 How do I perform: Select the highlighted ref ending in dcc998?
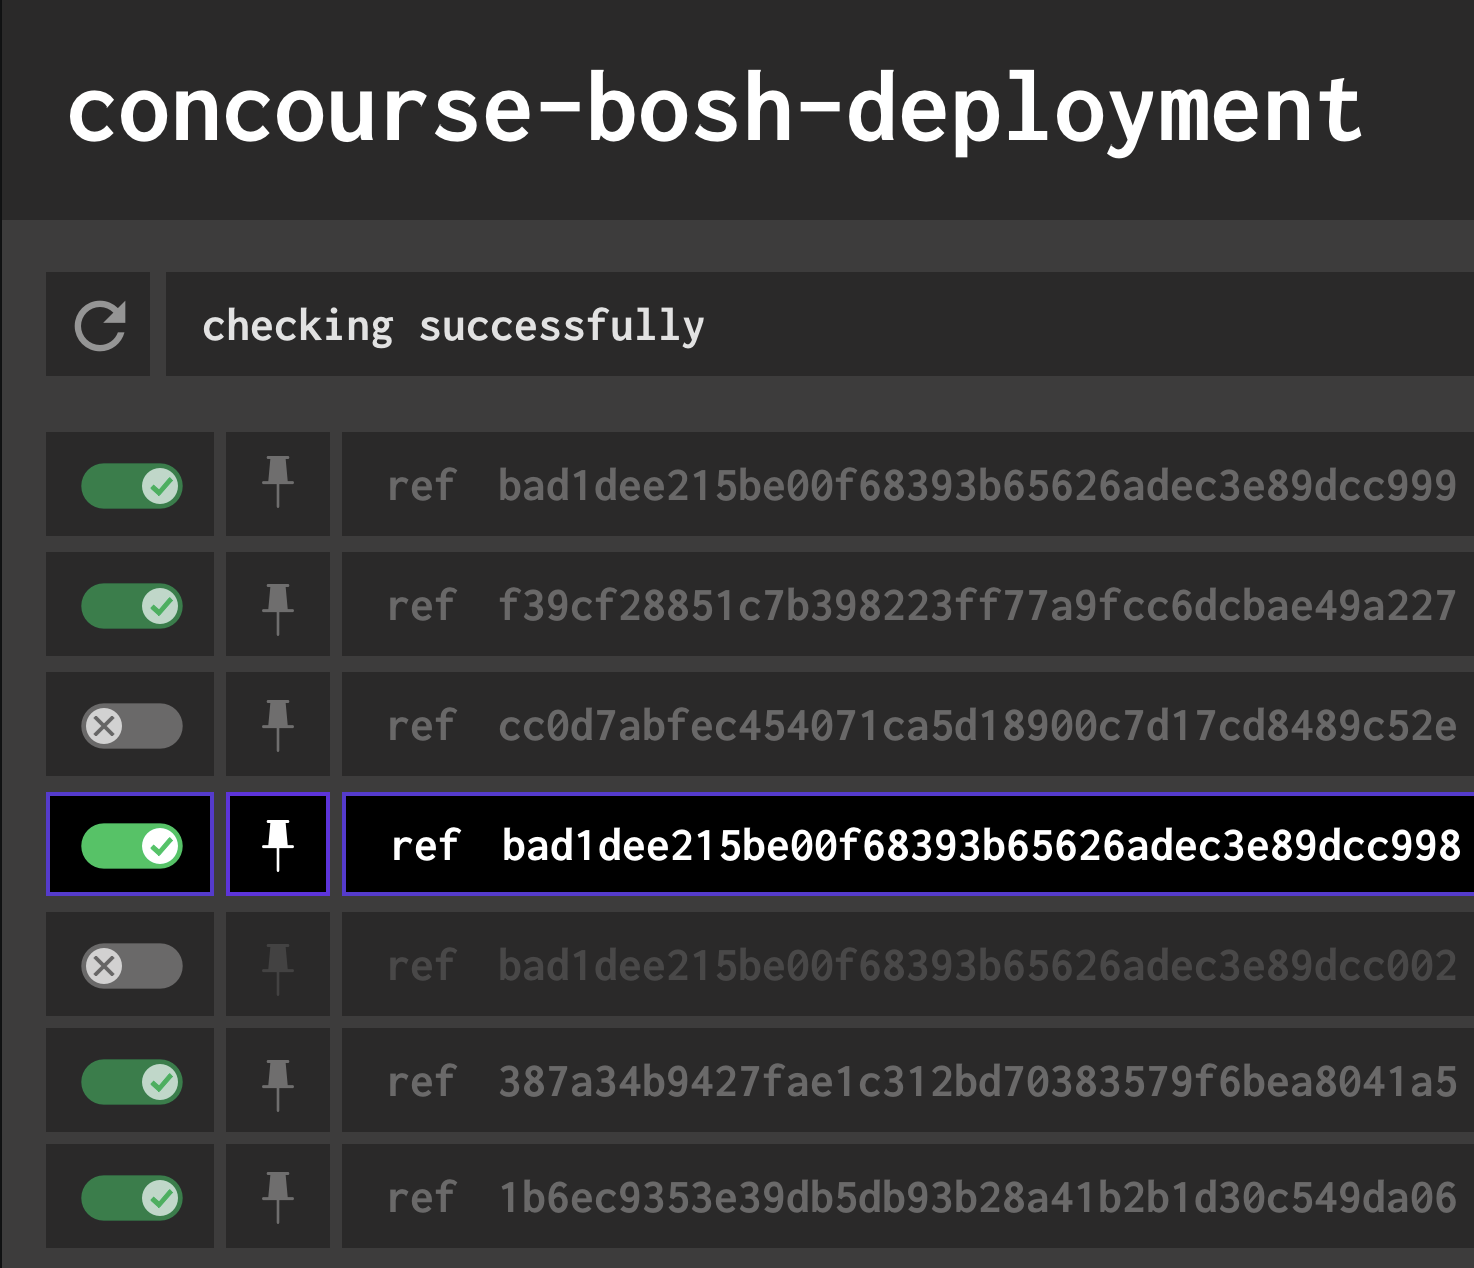(900, 845)
